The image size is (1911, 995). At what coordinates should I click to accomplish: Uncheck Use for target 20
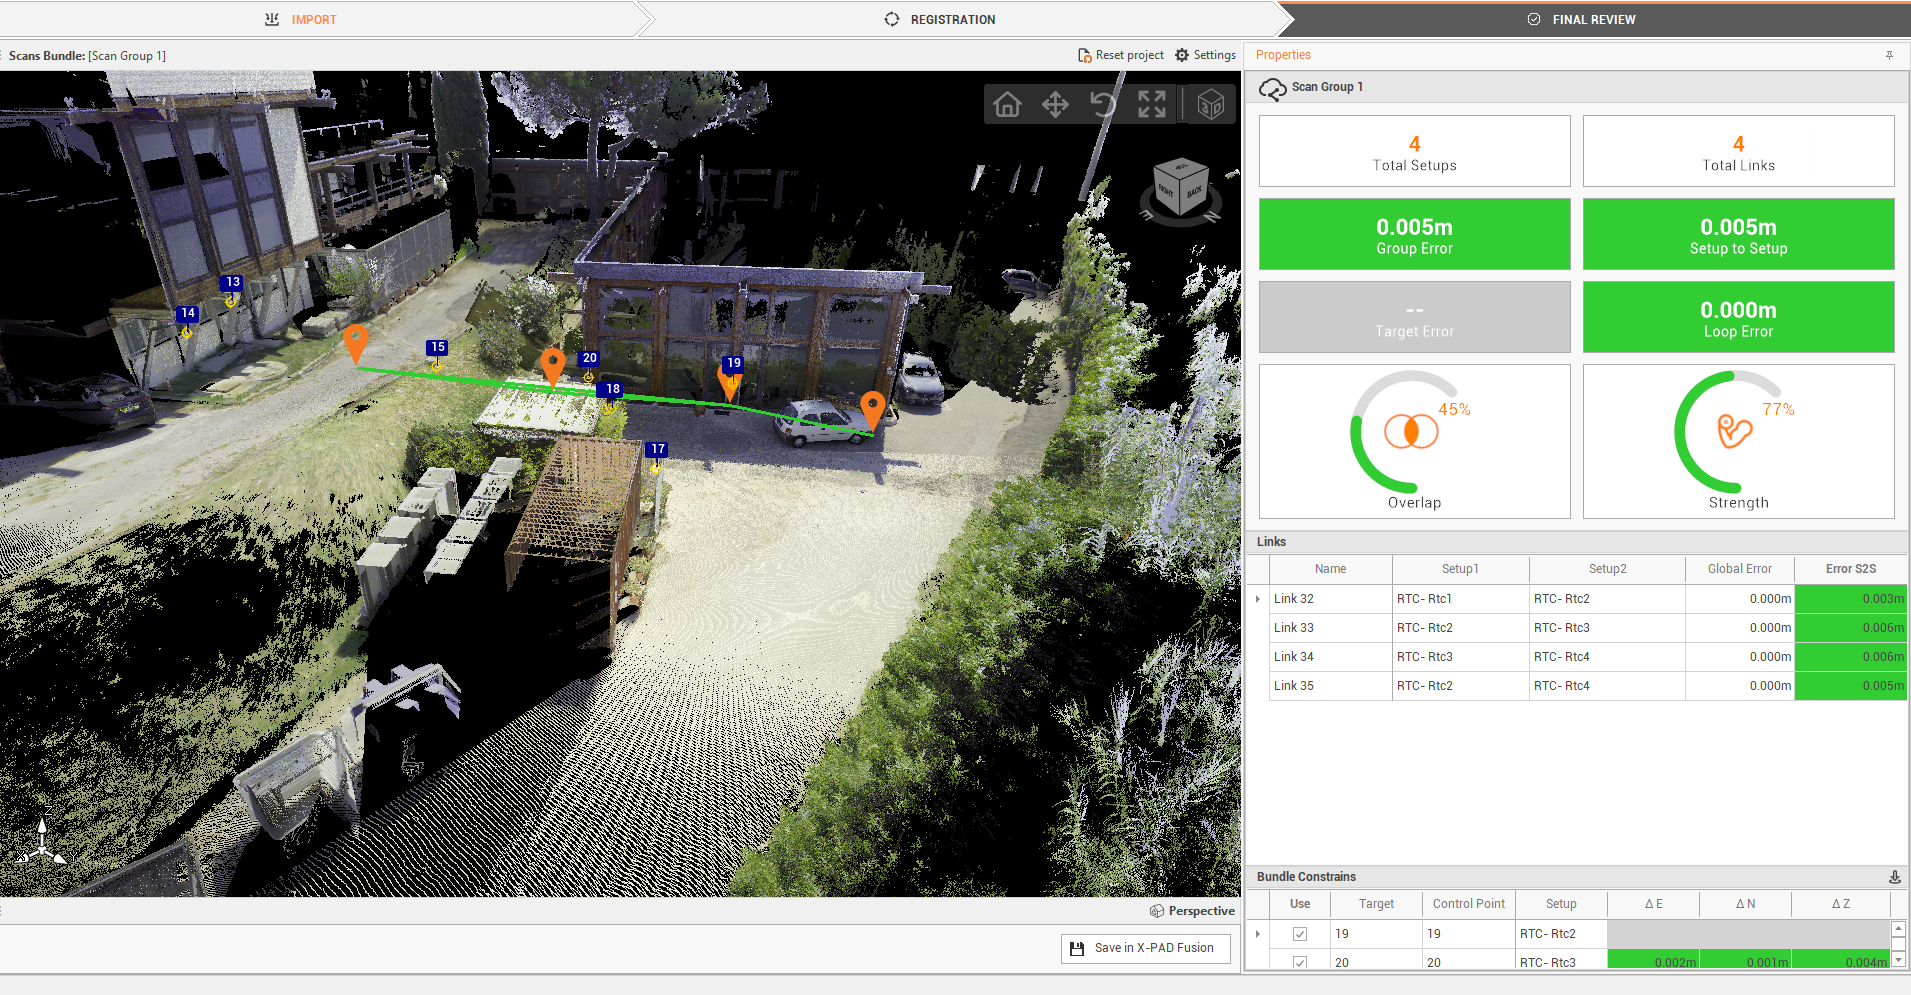click(1300, 962)
